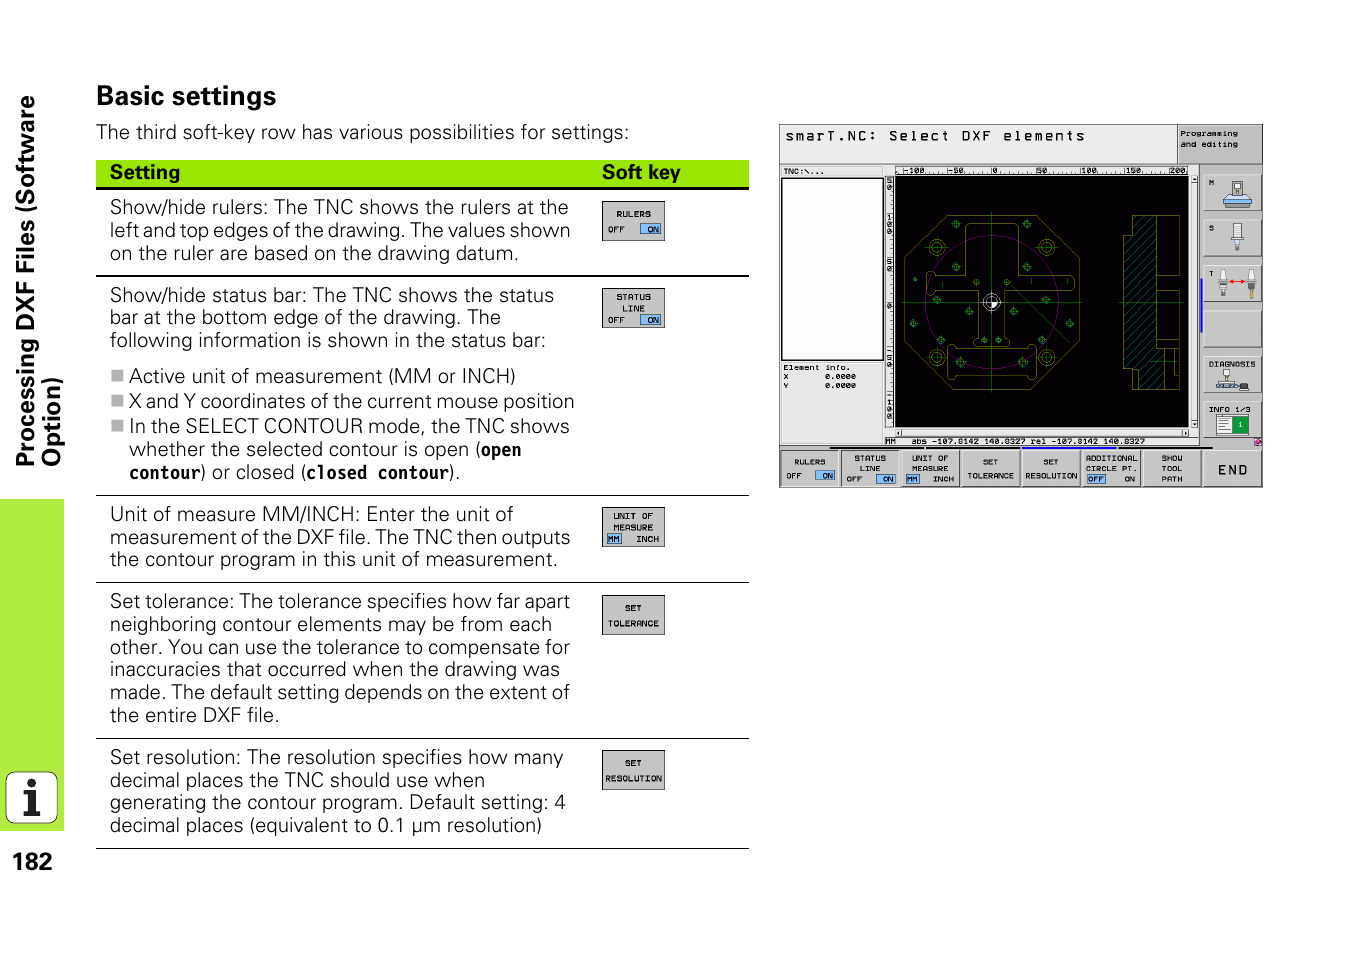Click small pink icon below INFO button
Viewport: 1352px width, 954px height.
(1257, 442)
